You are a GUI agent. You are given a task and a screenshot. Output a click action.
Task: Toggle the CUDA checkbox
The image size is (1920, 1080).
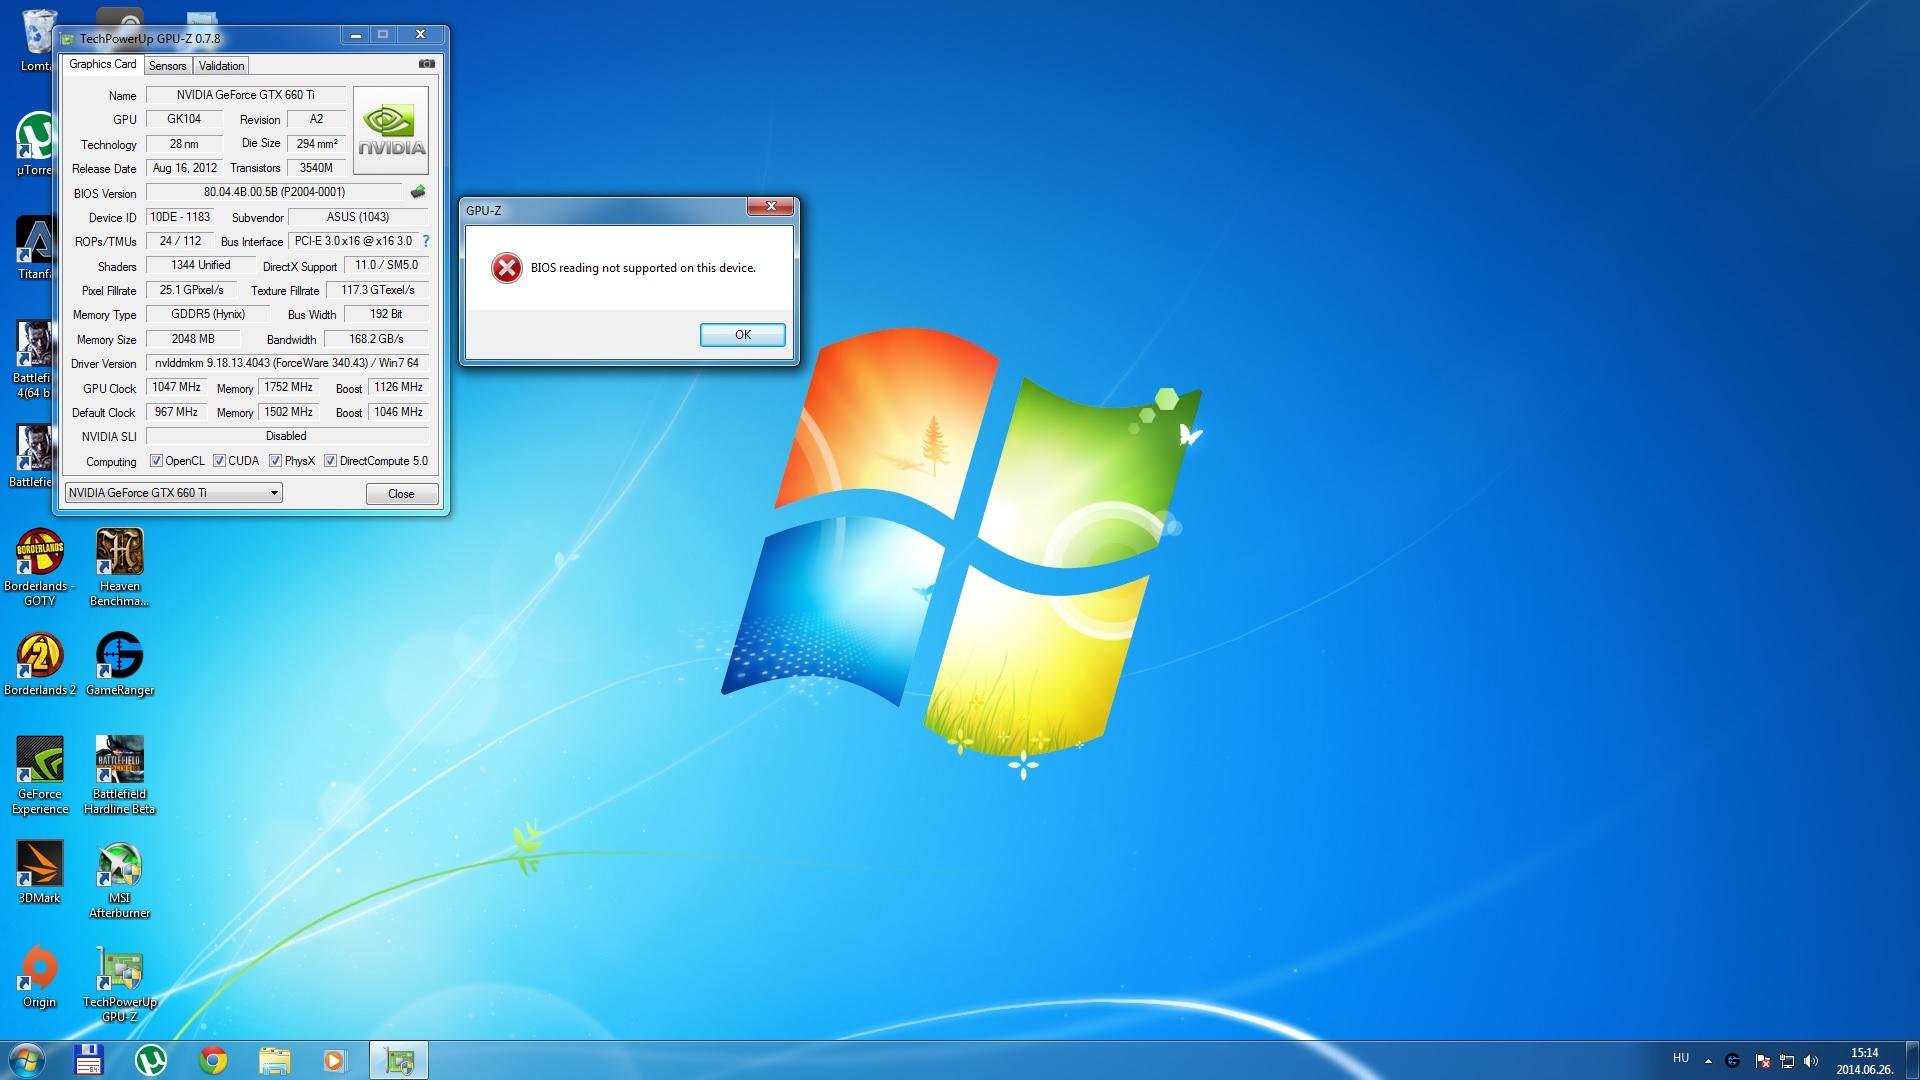pyautogui.click(x=219, y=461)
